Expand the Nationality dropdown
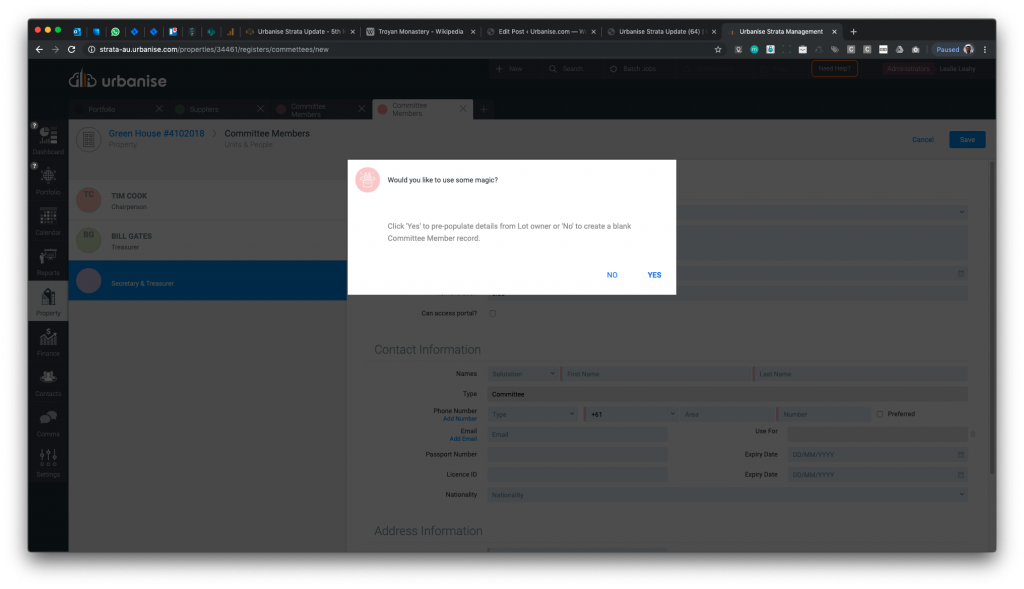 coord(727,495)
